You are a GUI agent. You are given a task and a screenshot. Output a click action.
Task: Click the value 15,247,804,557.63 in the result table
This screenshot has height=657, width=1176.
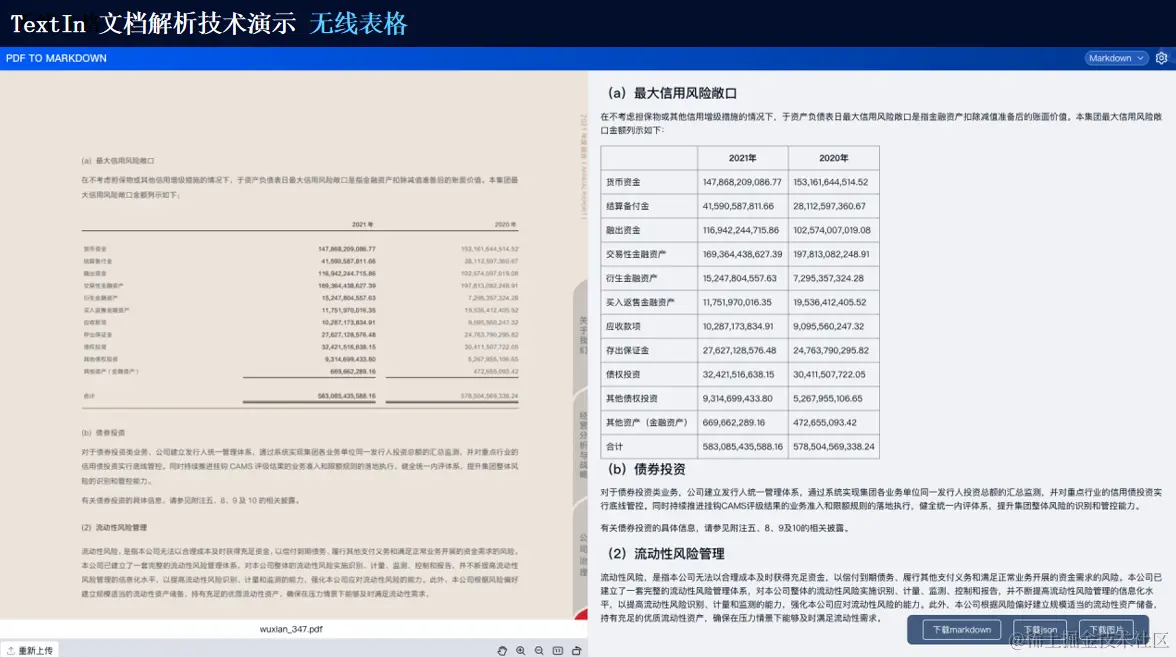740,278
